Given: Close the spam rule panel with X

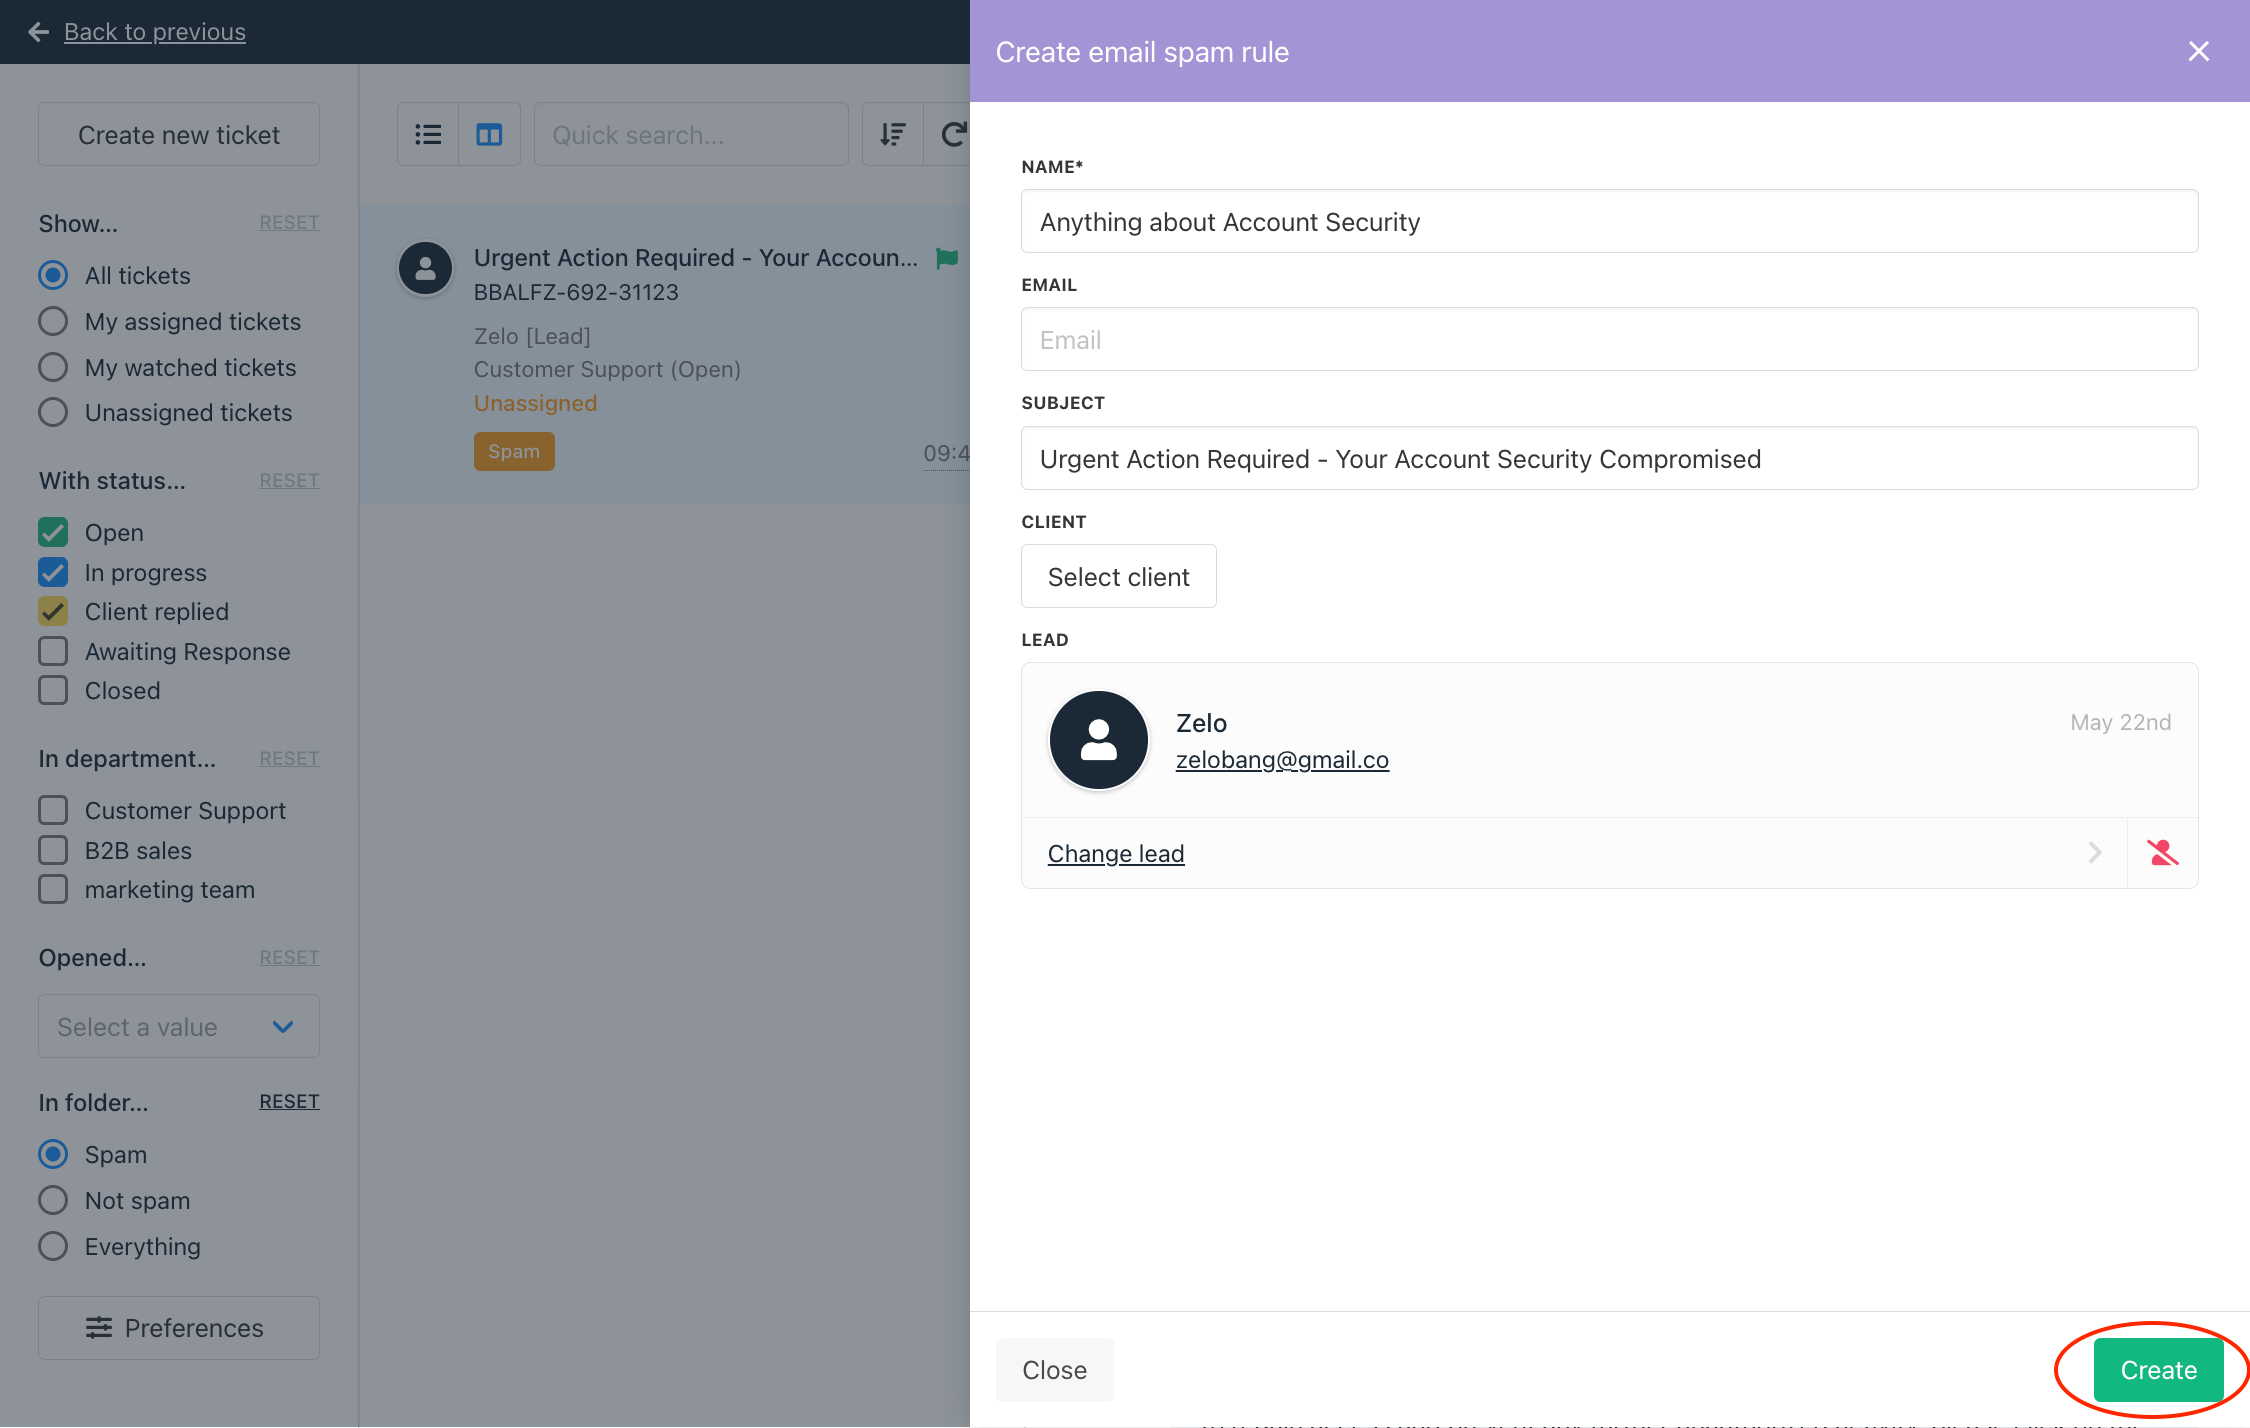Looking at the screenshot, I should pyautogui.click(x=2198, y=51).
